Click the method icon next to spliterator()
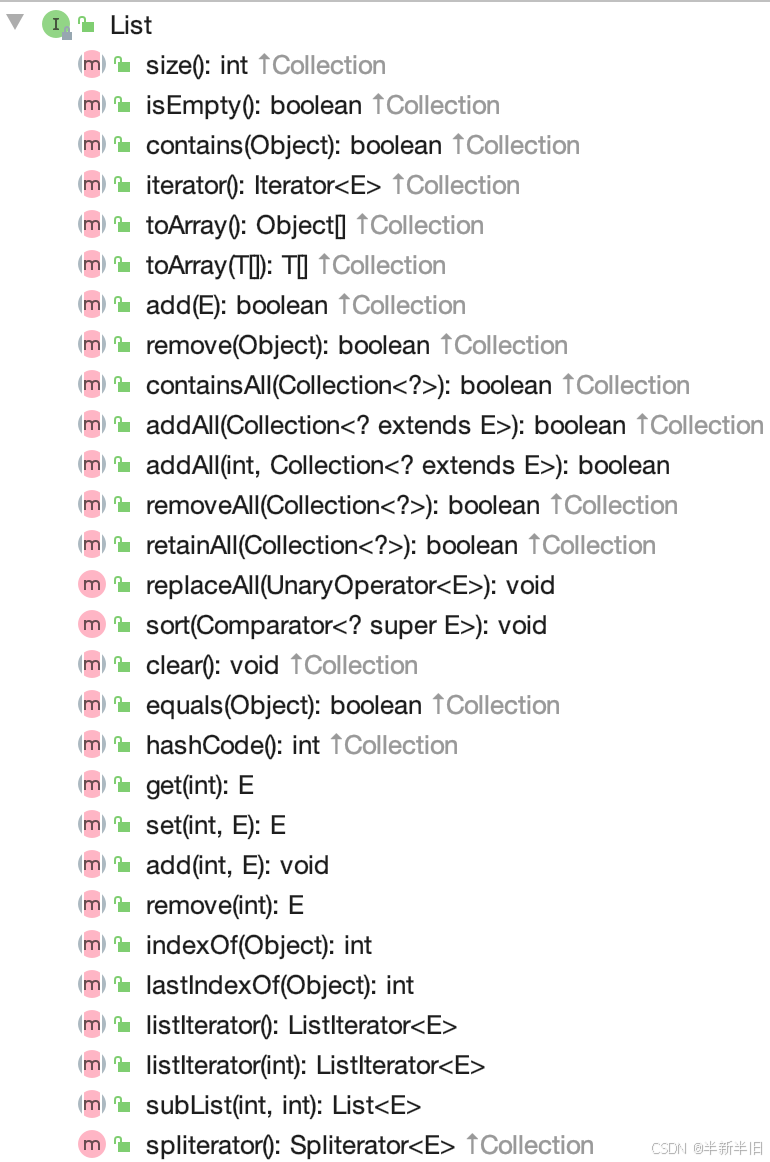The width and height of the screenshot is (770, 1162). pos(92,1146)
